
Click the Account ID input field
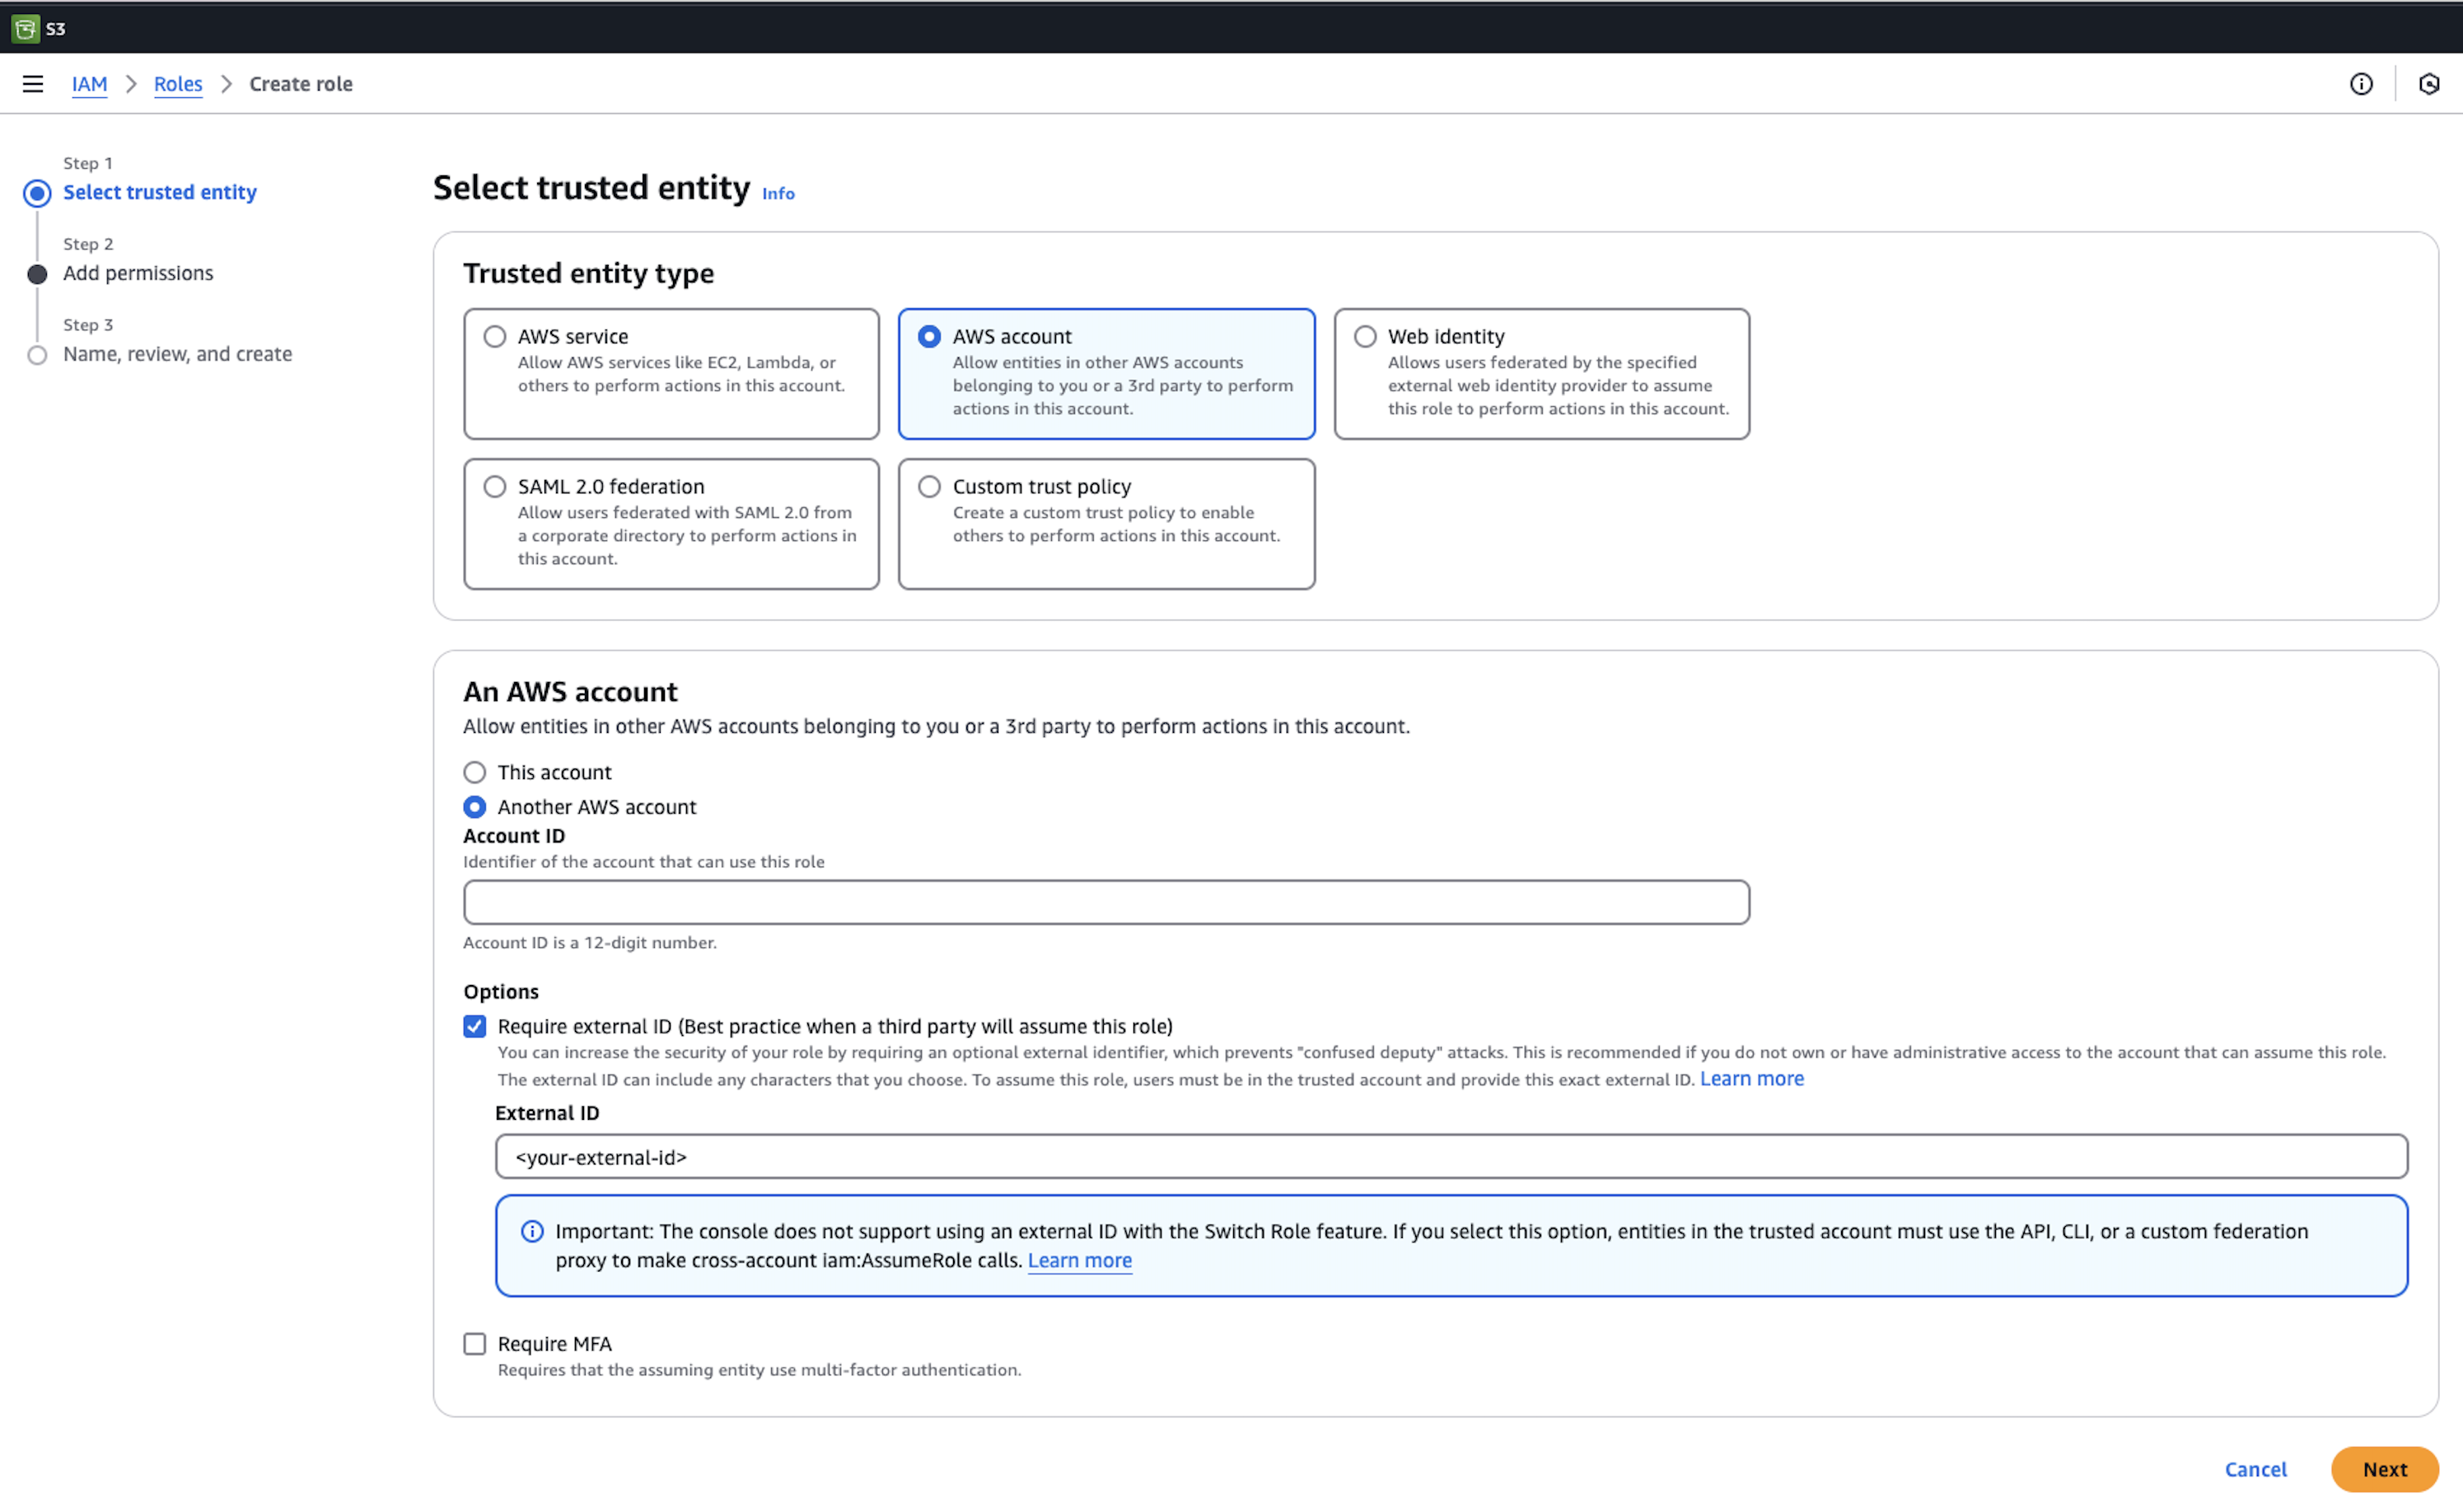click(1105, 902)
